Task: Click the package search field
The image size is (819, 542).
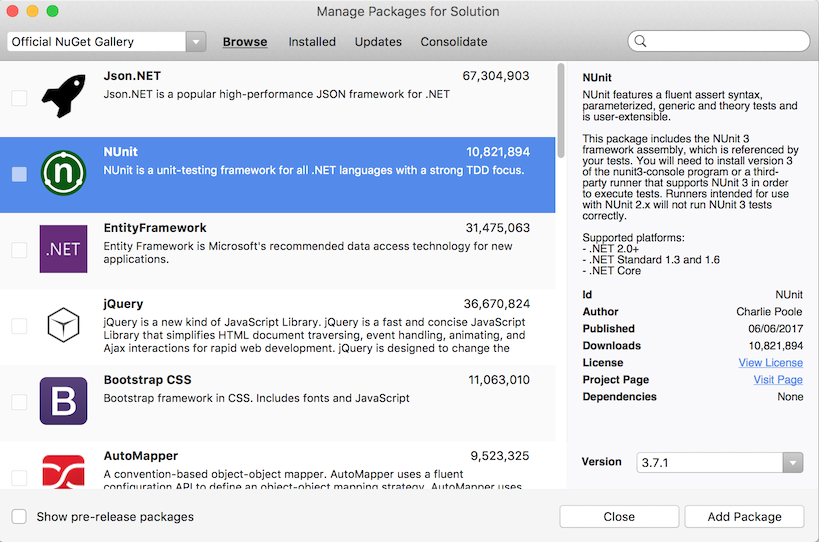Action: pos(719,41)
